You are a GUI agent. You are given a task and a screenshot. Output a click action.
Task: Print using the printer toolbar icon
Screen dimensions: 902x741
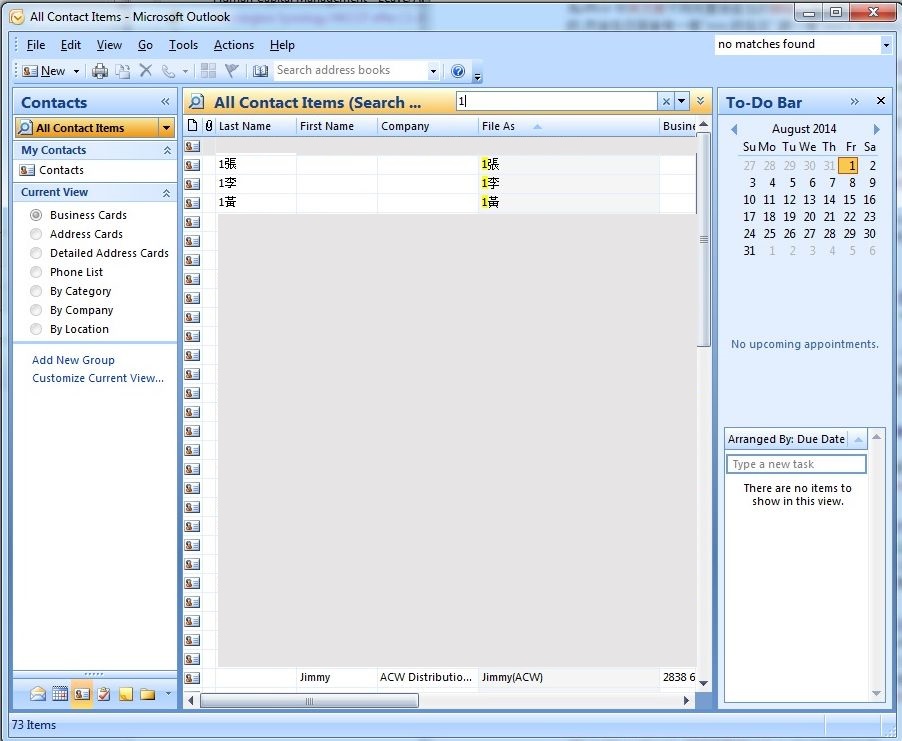coord(100,71)
